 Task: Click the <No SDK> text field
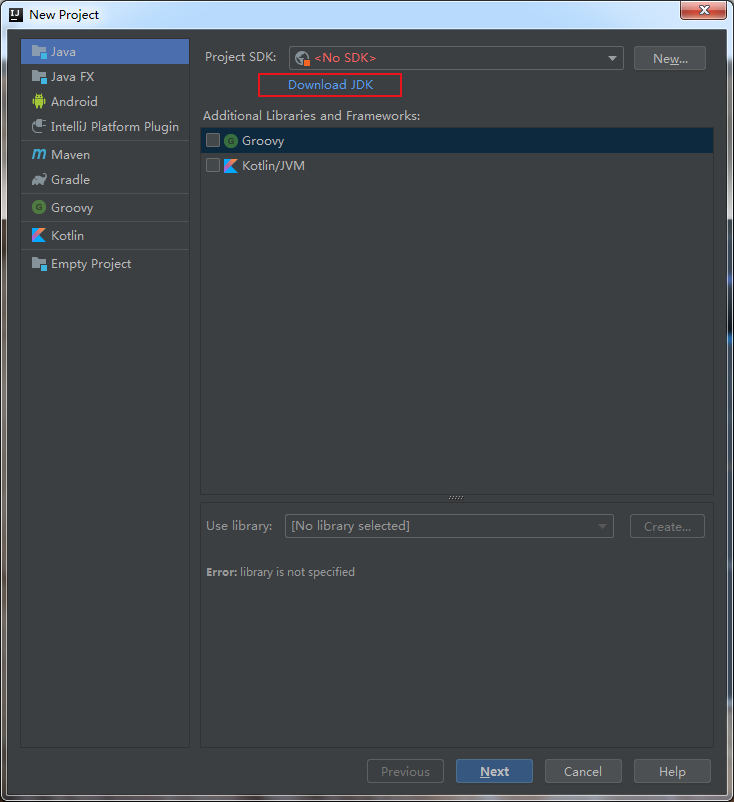tap(345, 58)
